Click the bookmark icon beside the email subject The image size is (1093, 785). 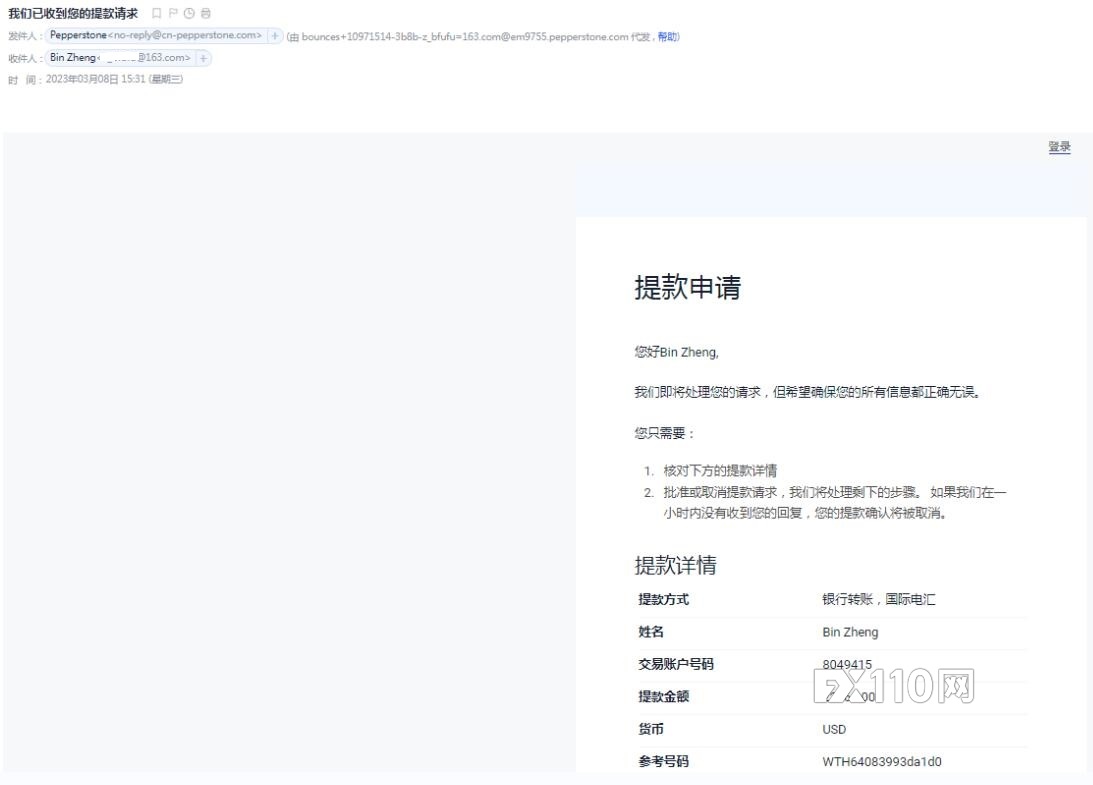pos(157,13)
